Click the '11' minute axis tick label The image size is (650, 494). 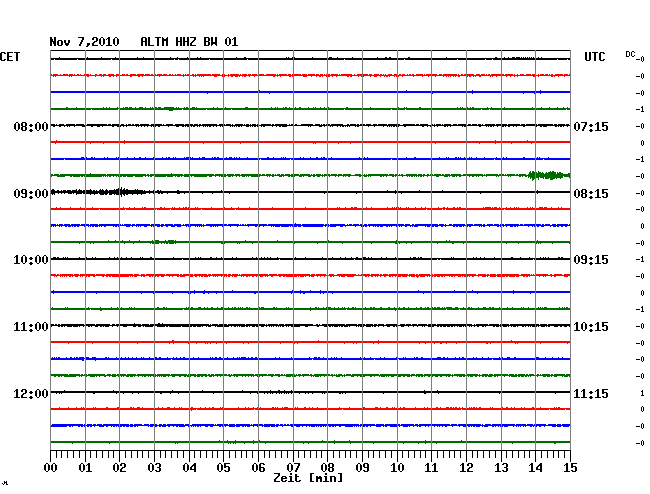(x=431, y=468)
